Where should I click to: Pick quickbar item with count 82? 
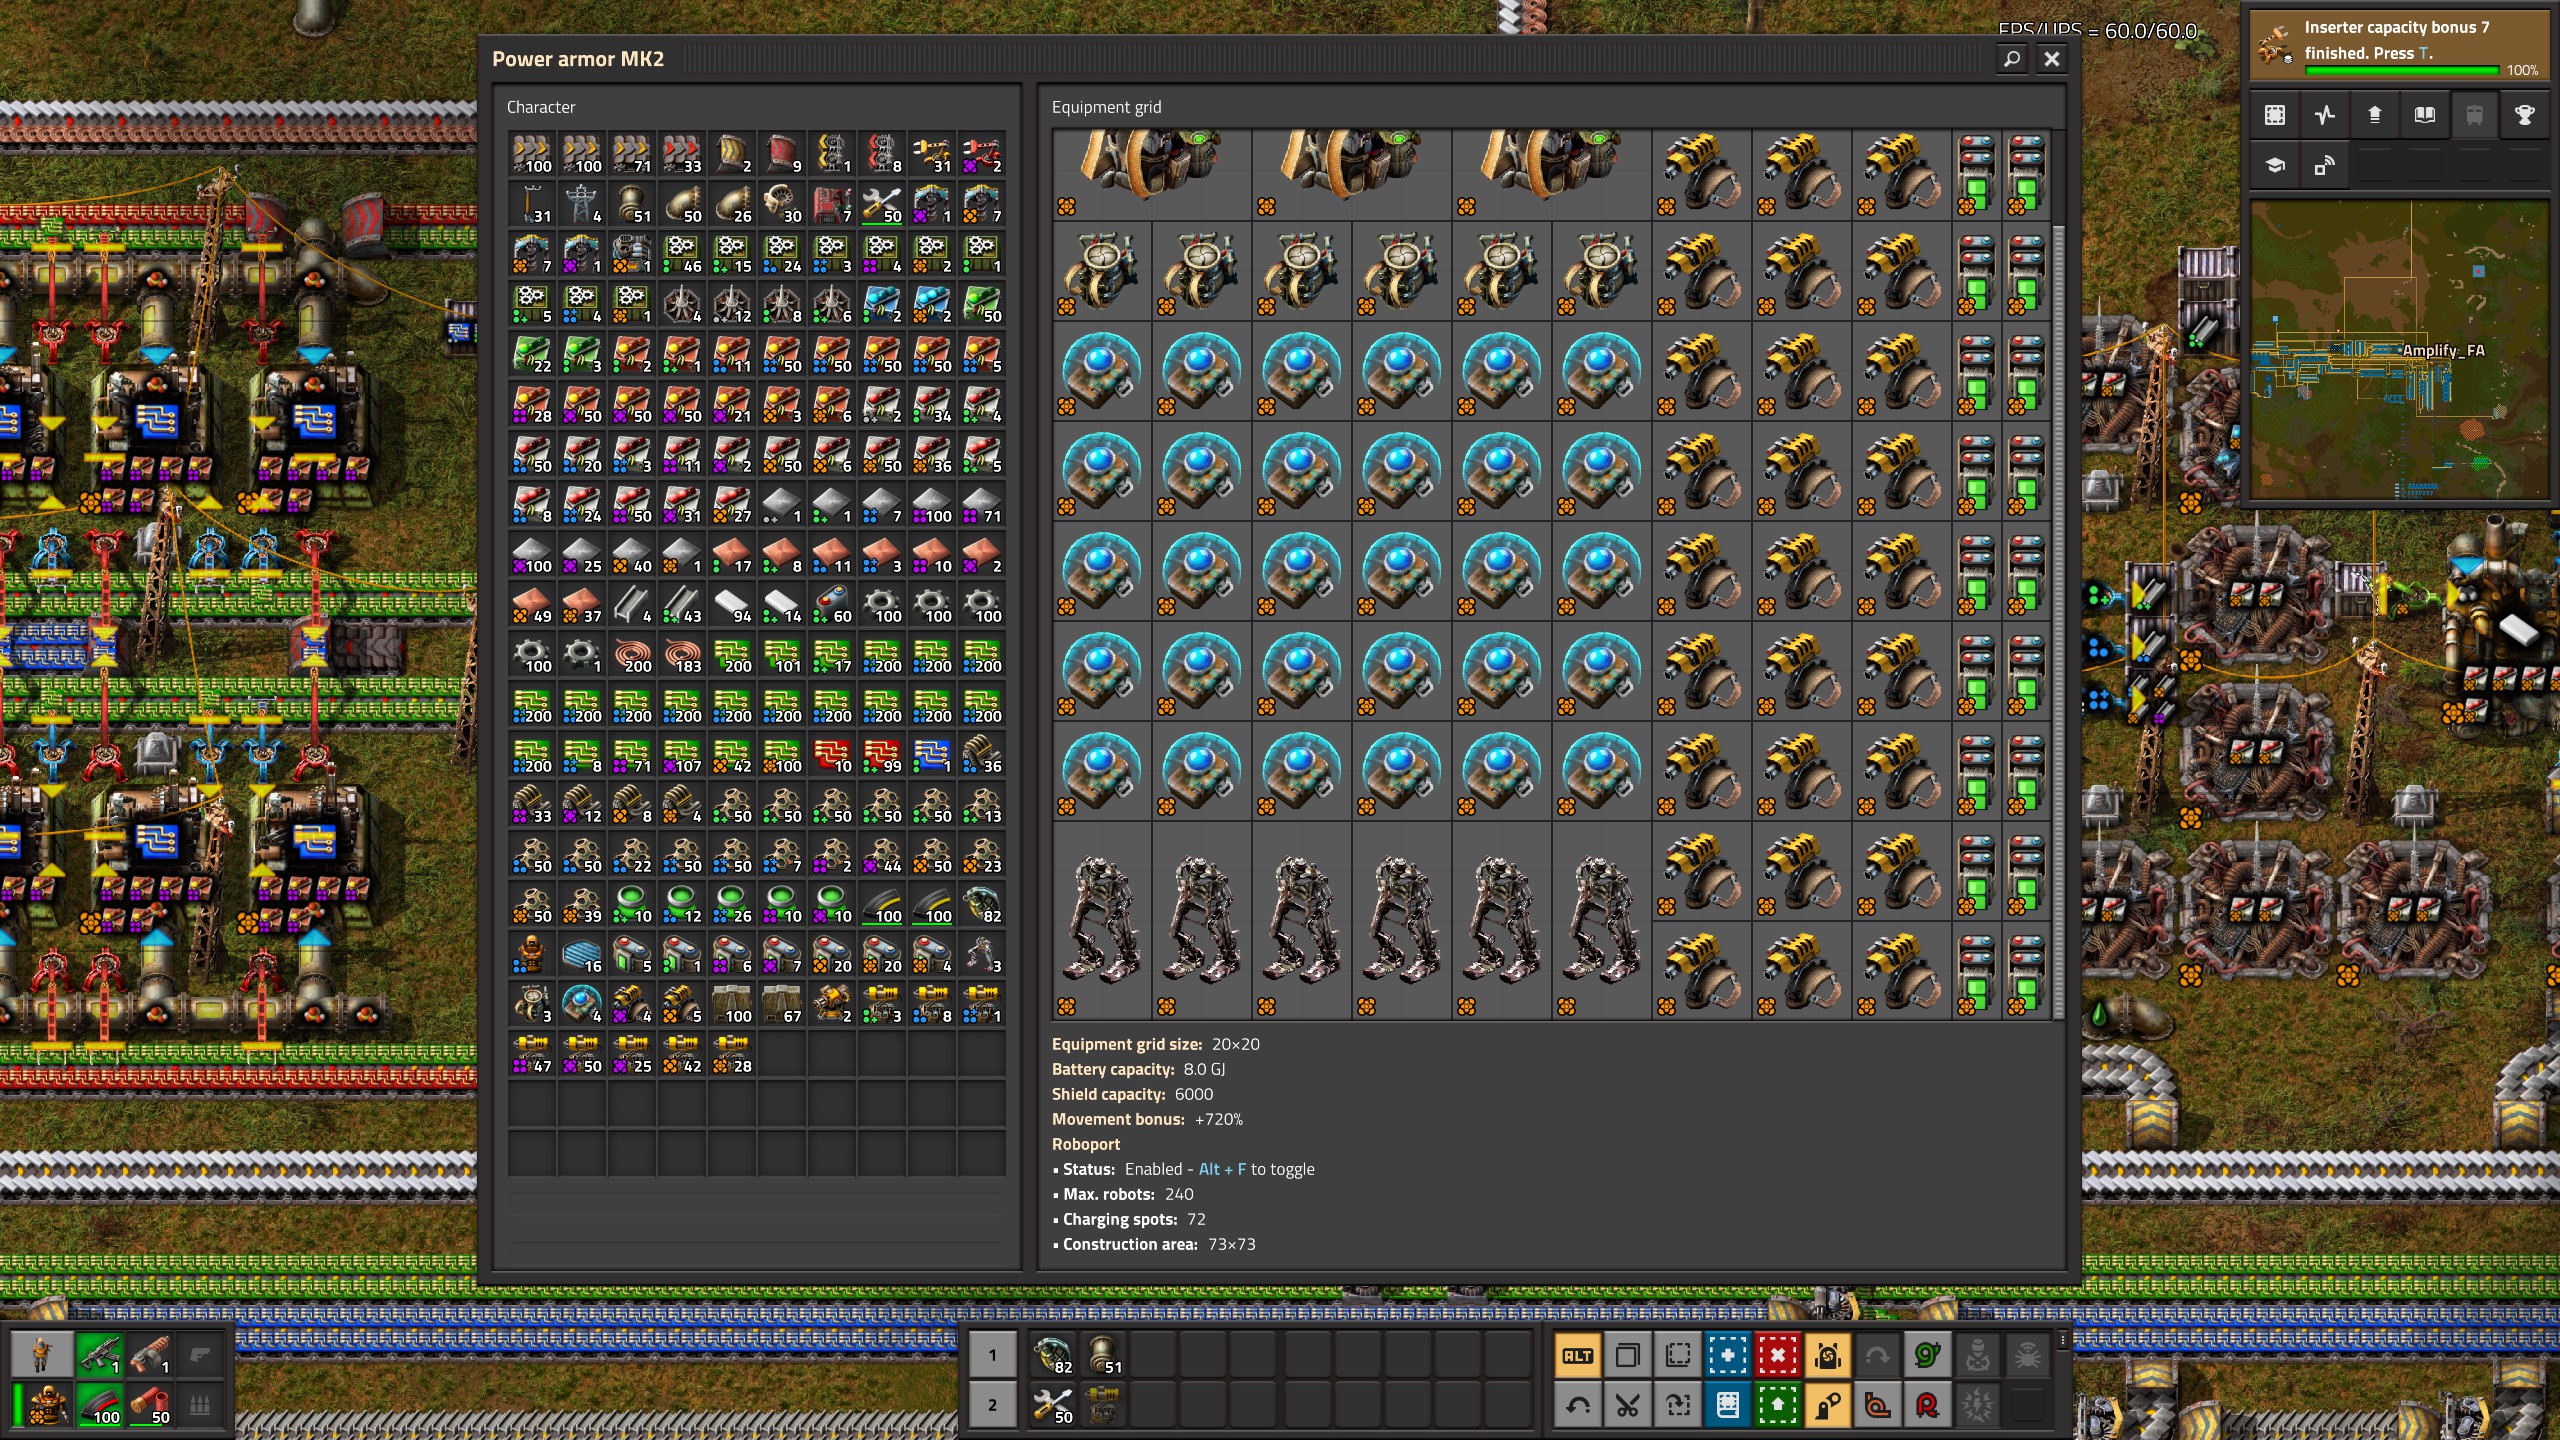(x=1053, y=1356)
